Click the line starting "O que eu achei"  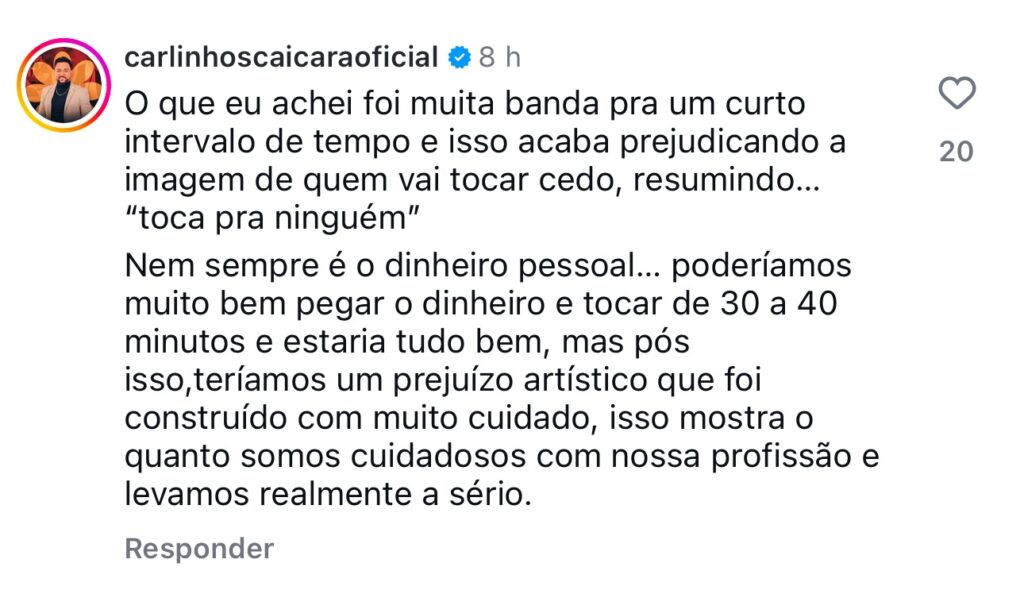click(465, 104)
